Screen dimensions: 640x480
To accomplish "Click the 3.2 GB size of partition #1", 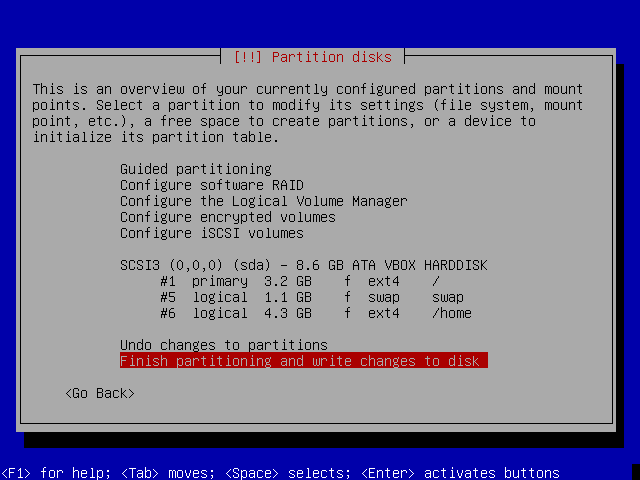I will 287,281.
